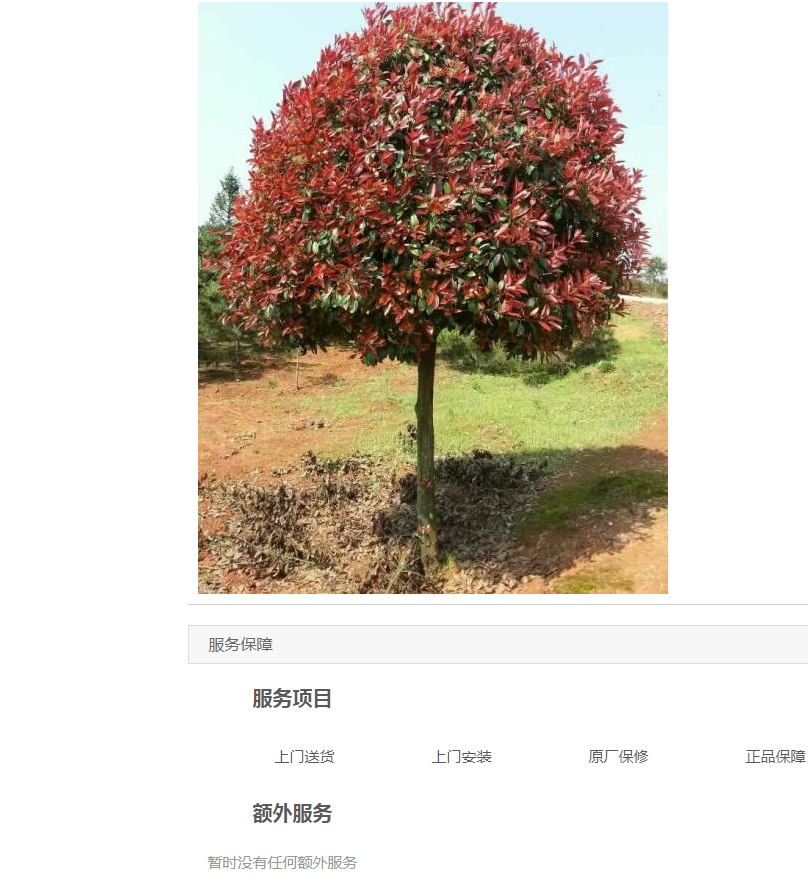Click the 额外服务 heading
The image size is (808, 880).
(292, 813)
